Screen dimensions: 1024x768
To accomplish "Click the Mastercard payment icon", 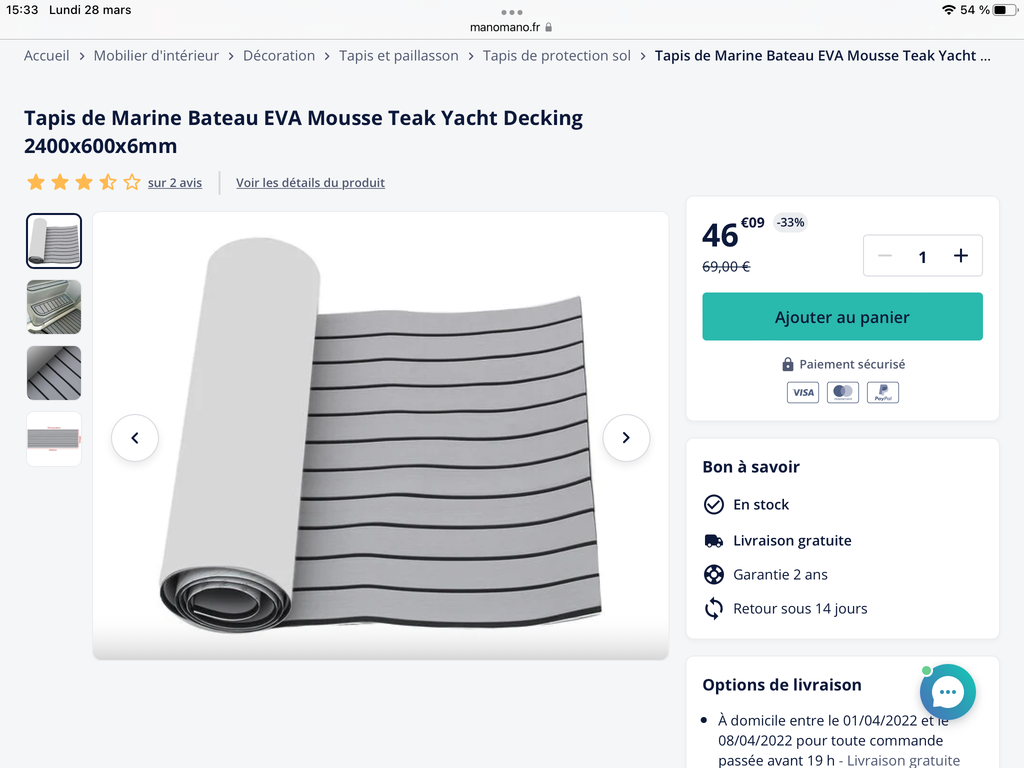I will click(843, 392).
